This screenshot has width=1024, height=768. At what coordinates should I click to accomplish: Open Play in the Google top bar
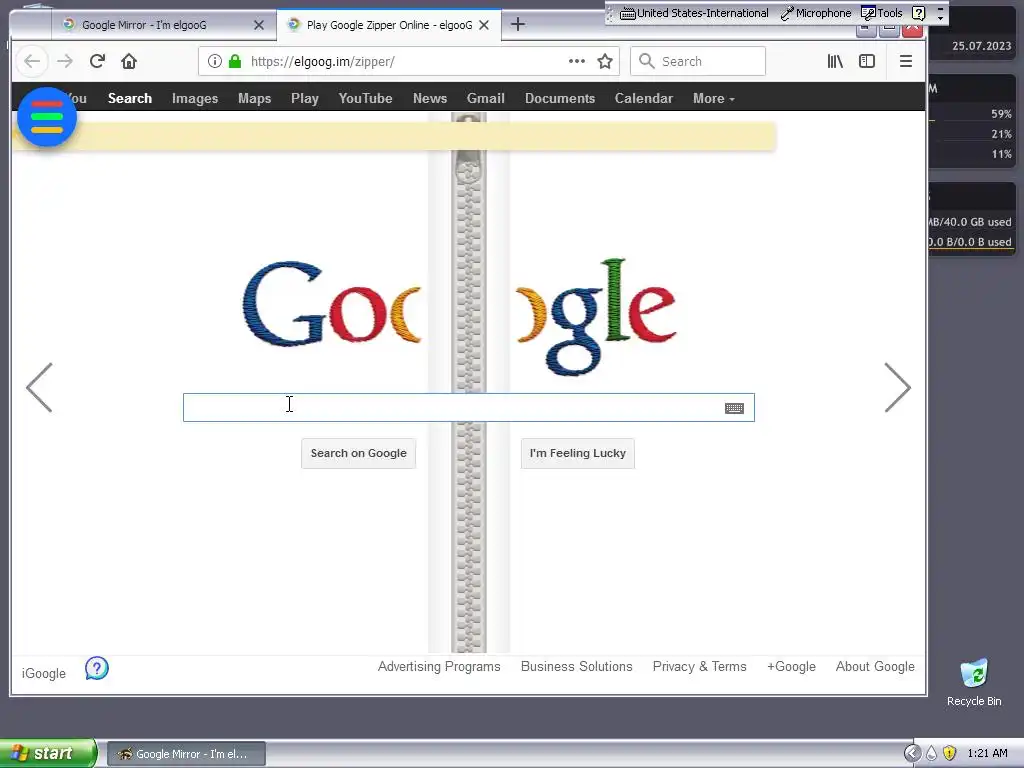coord(305,99)
